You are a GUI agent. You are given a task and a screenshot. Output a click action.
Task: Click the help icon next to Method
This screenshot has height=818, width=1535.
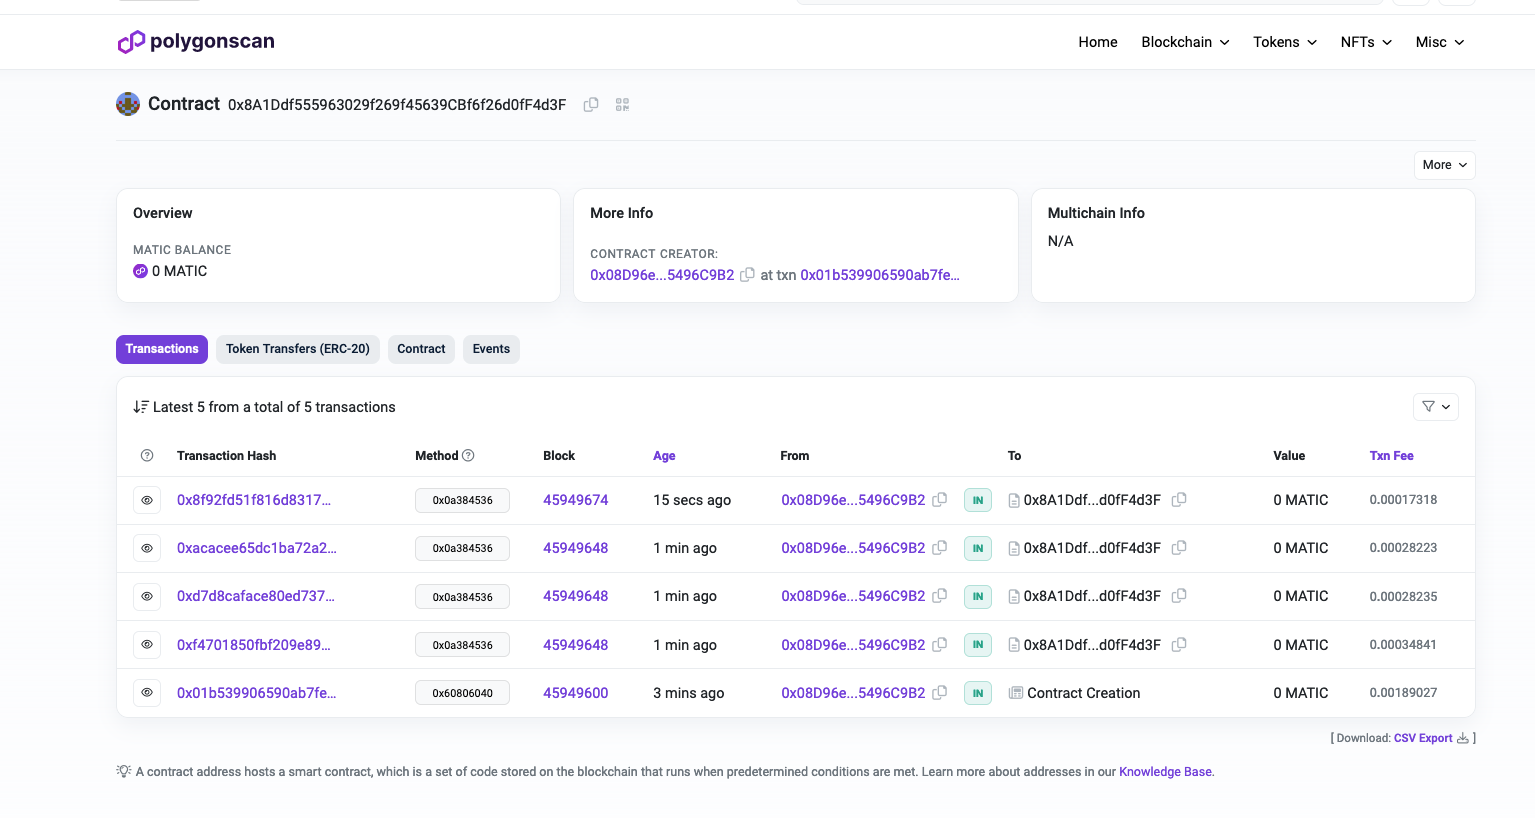[468, 456]
